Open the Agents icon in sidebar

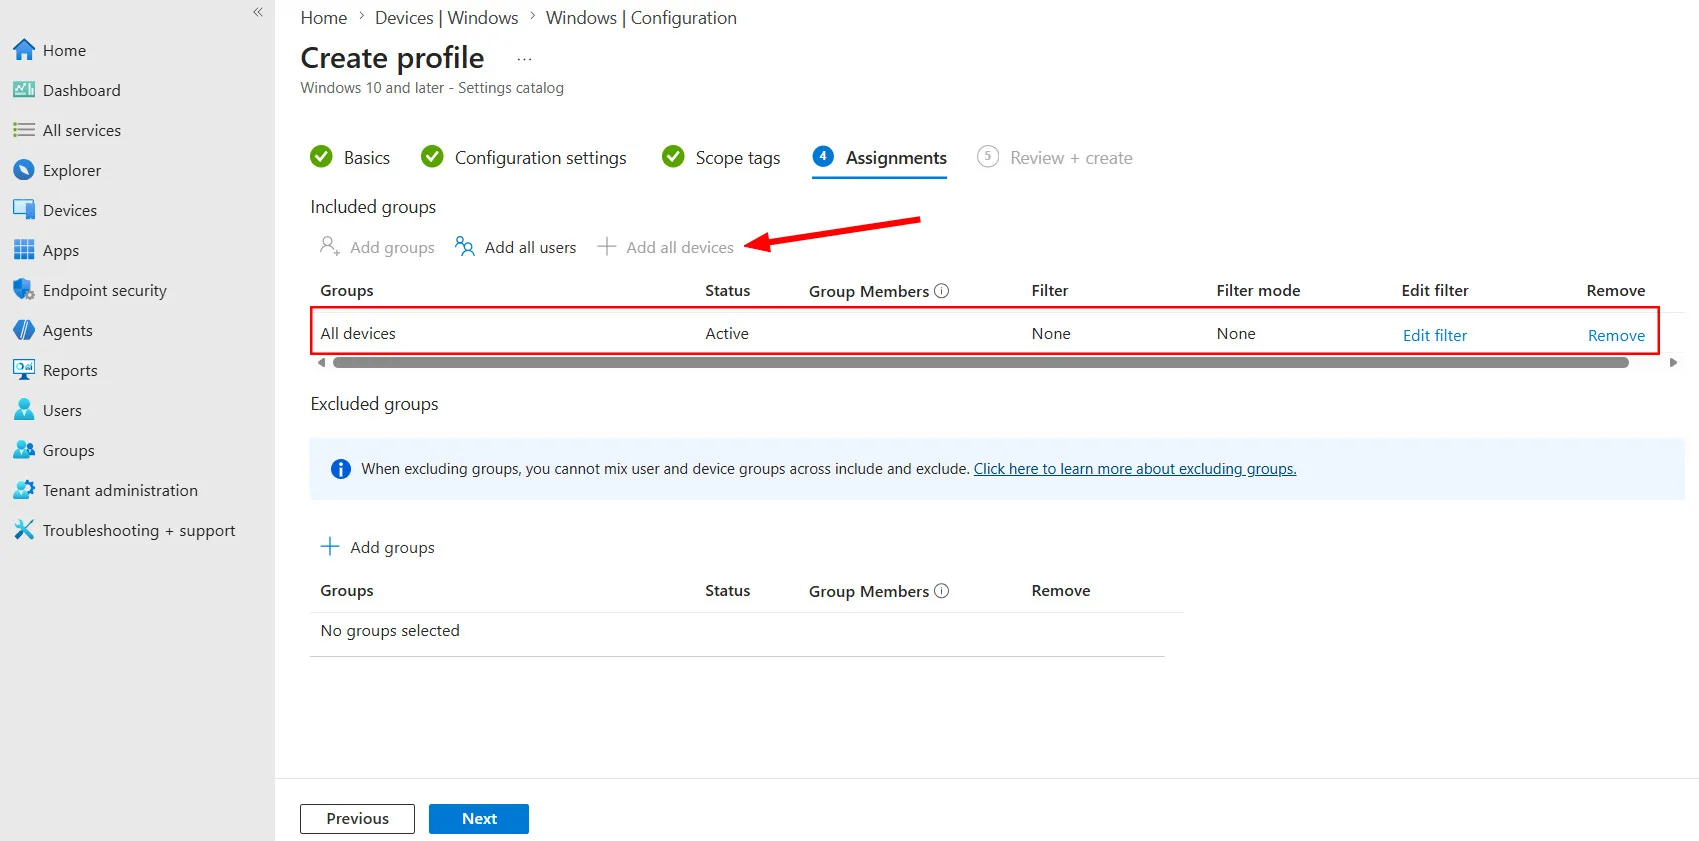pyautogui.click(x=24, y=330)
